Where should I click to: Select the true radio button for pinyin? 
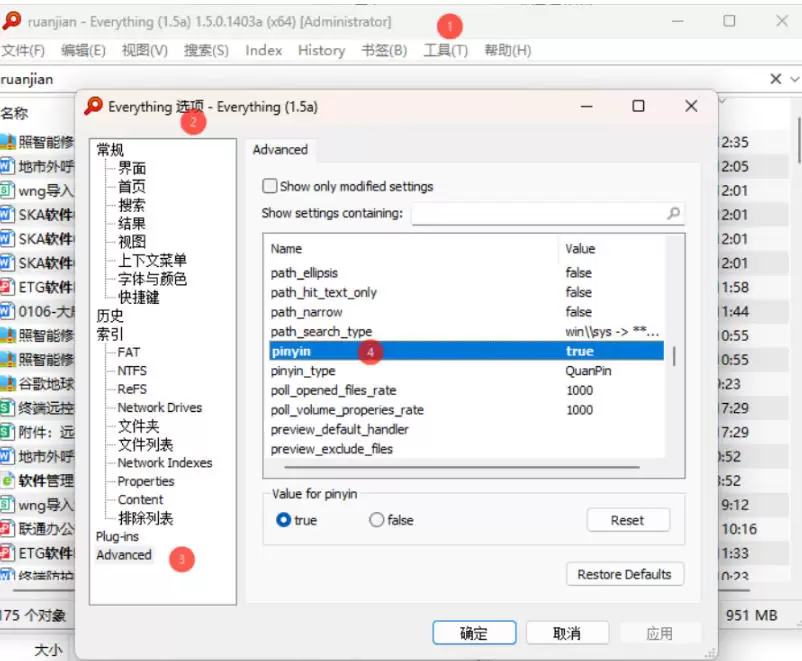coord(283,520)
